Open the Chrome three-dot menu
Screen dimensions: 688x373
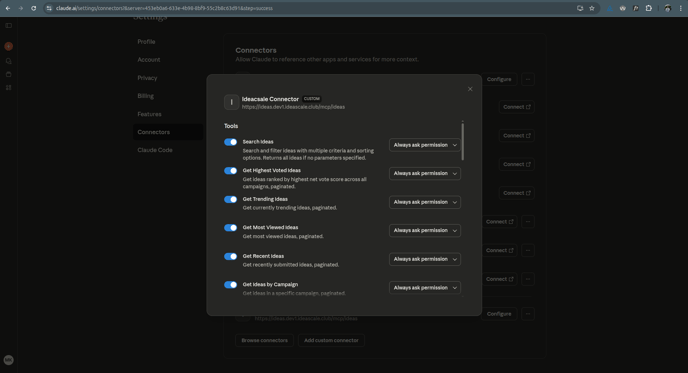681,8
